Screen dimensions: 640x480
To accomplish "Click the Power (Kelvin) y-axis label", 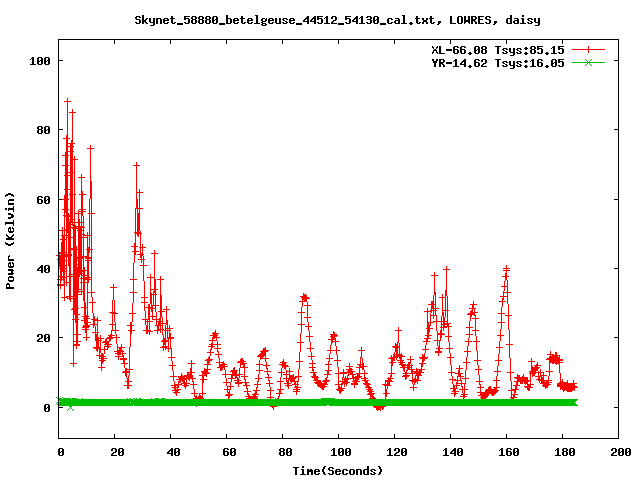I will [10, 241].
